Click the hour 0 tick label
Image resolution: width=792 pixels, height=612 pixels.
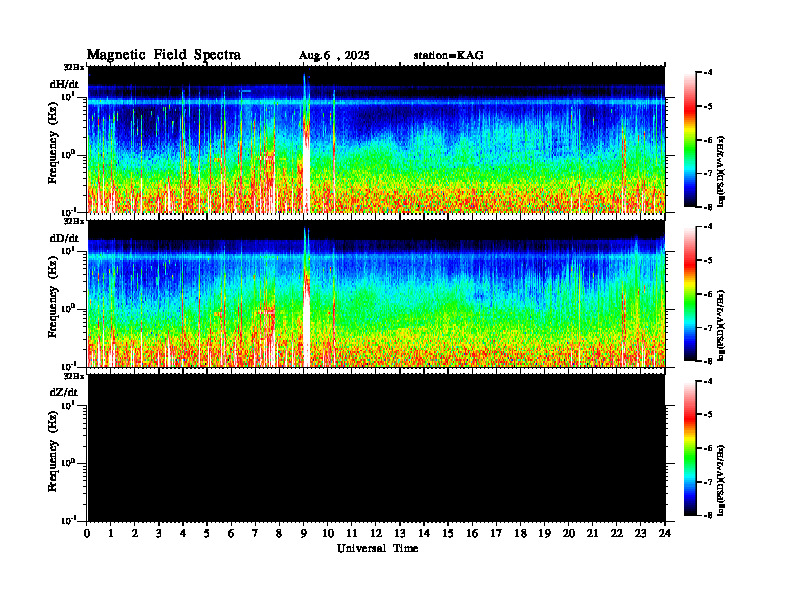pos(87,534)
